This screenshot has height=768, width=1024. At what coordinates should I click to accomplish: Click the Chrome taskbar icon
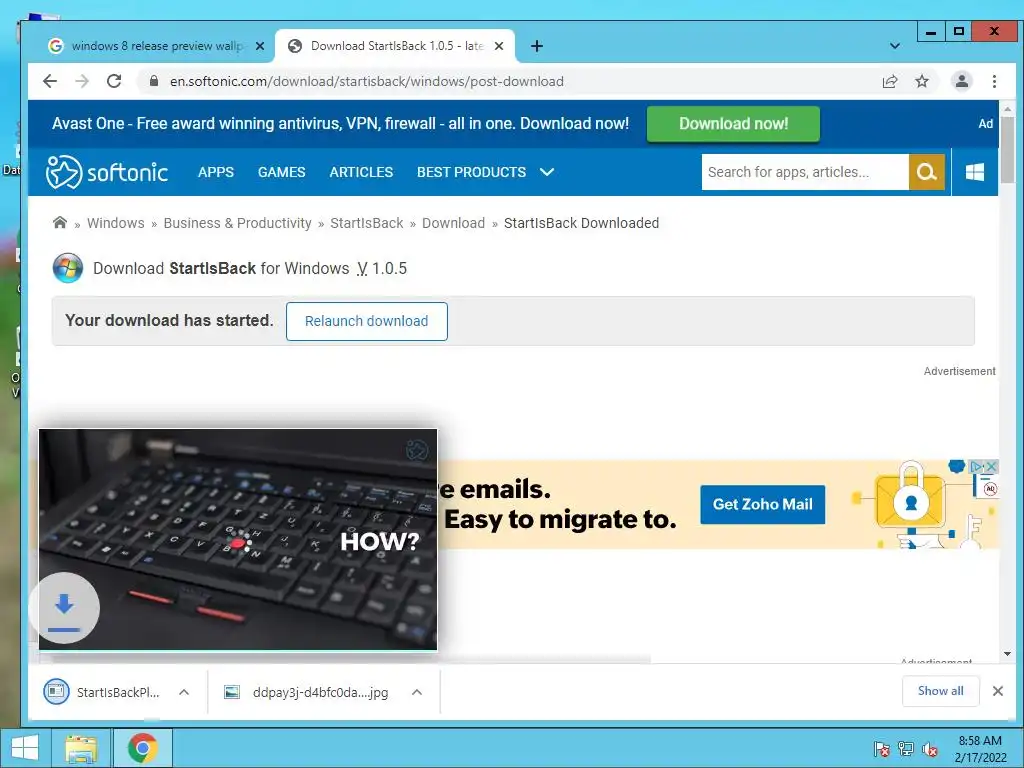click(x=143, y=748)
